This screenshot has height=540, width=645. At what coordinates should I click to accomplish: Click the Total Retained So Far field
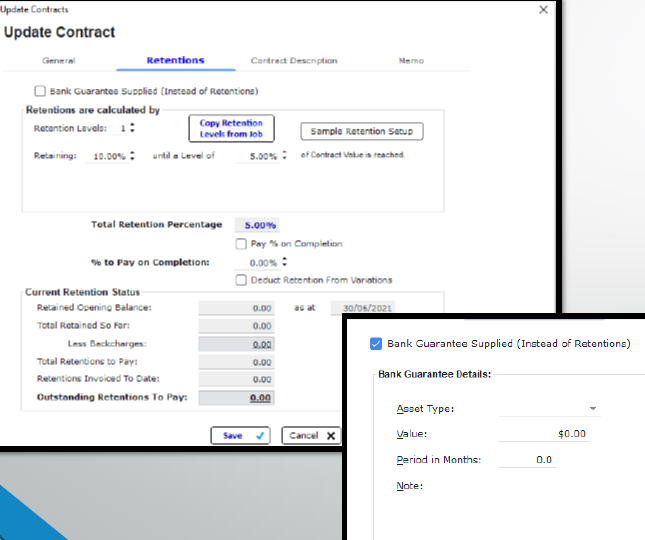pos(237,326)
